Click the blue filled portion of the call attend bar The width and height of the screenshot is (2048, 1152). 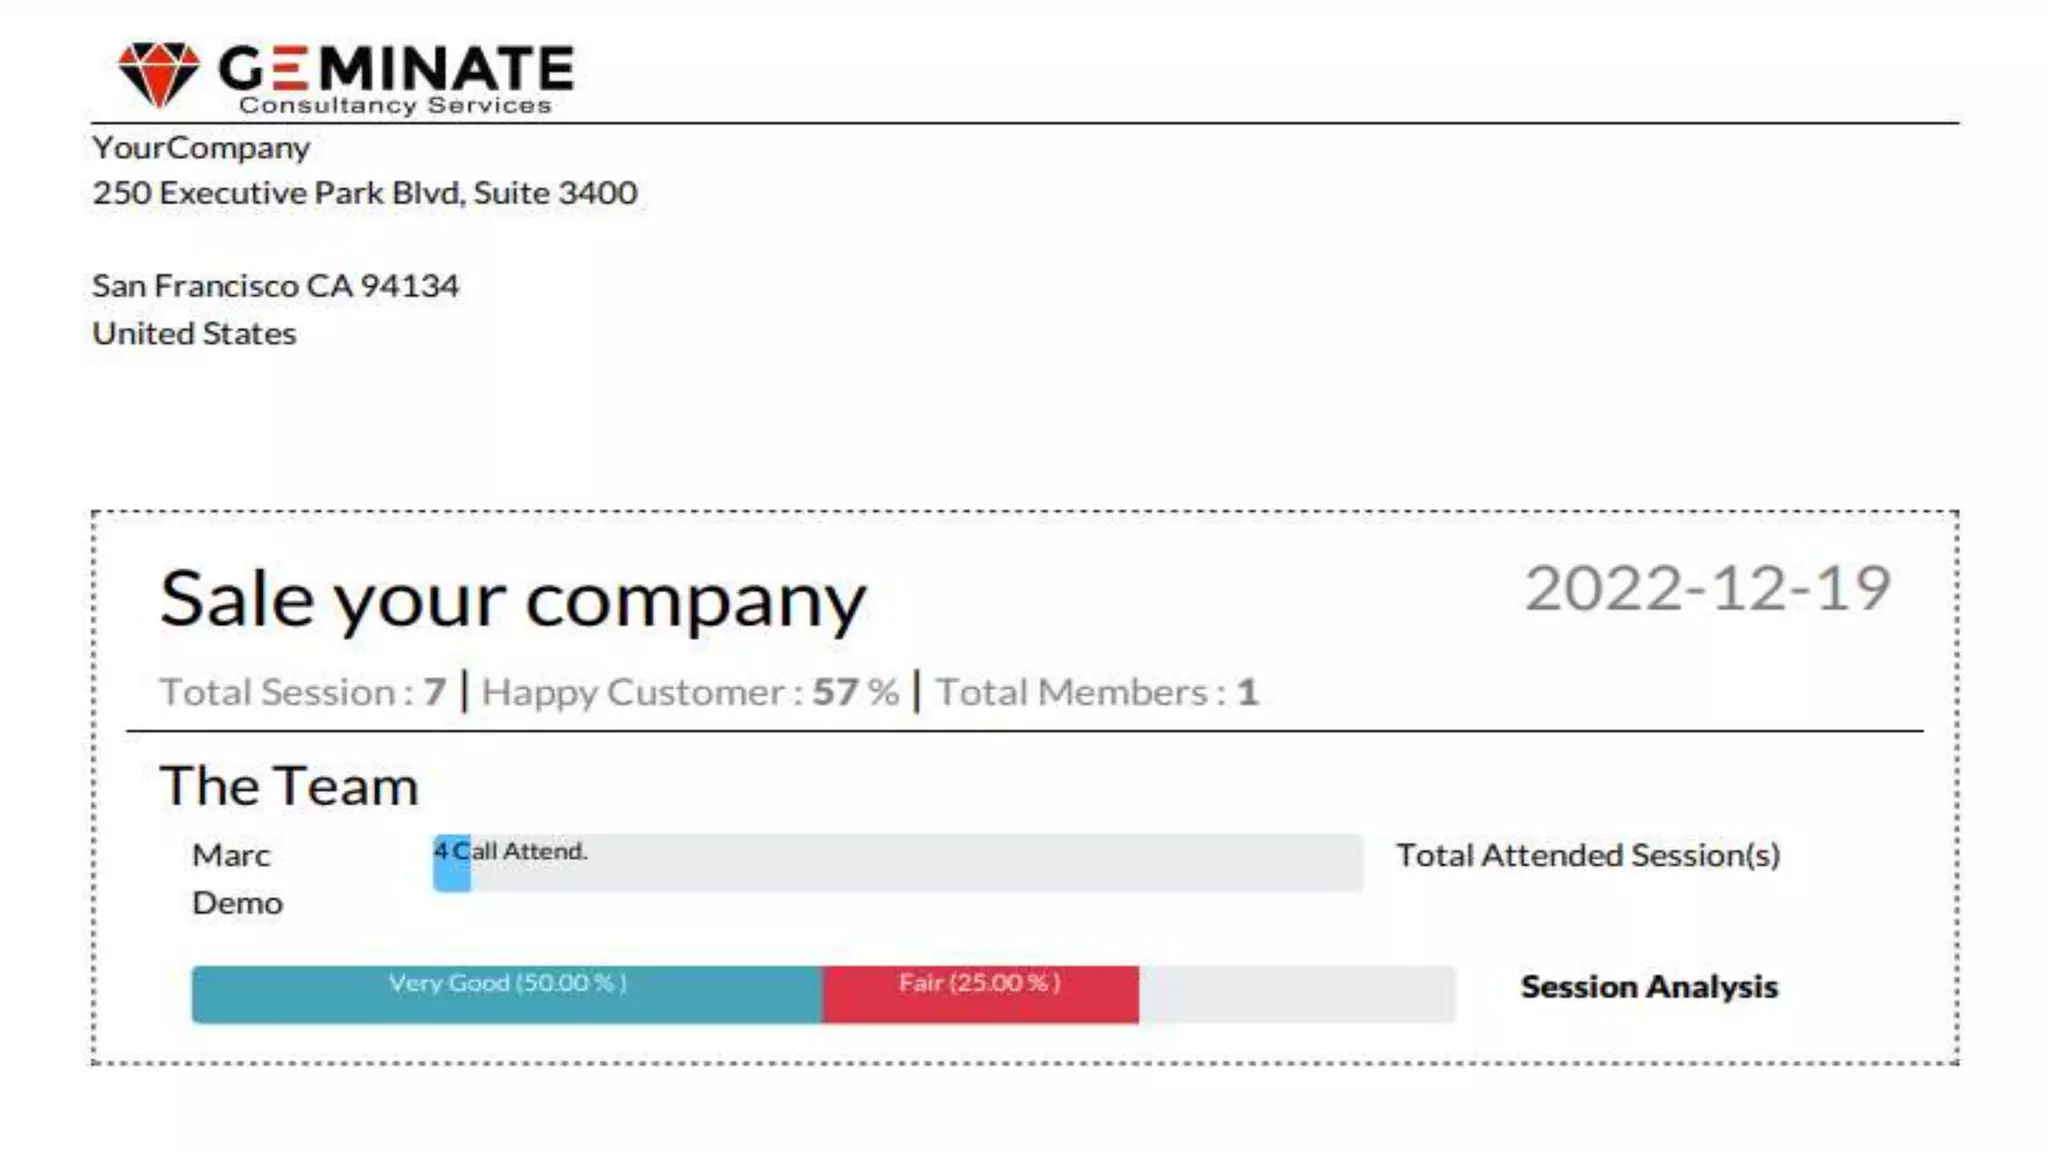451,876
